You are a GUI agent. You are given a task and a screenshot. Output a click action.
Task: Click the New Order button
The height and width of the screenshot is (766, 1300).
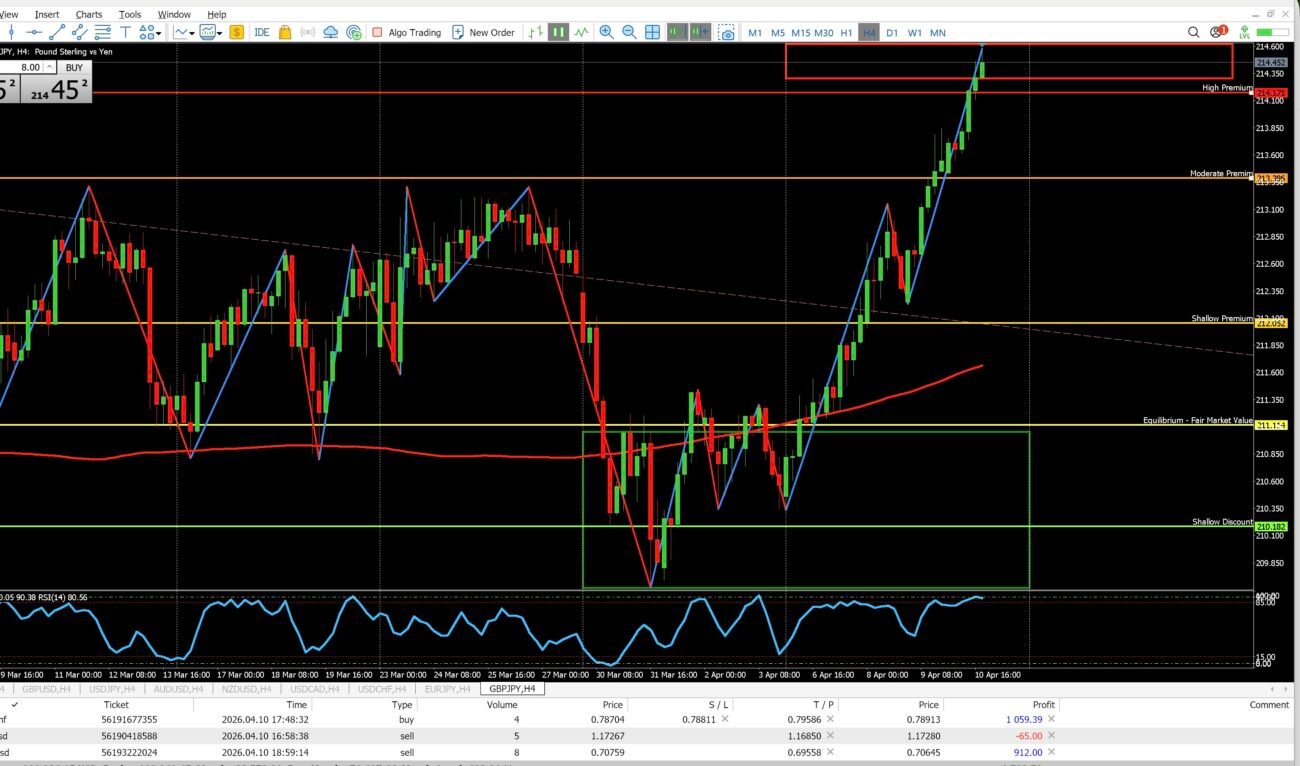pyautogui.click(x=483, y=32)
